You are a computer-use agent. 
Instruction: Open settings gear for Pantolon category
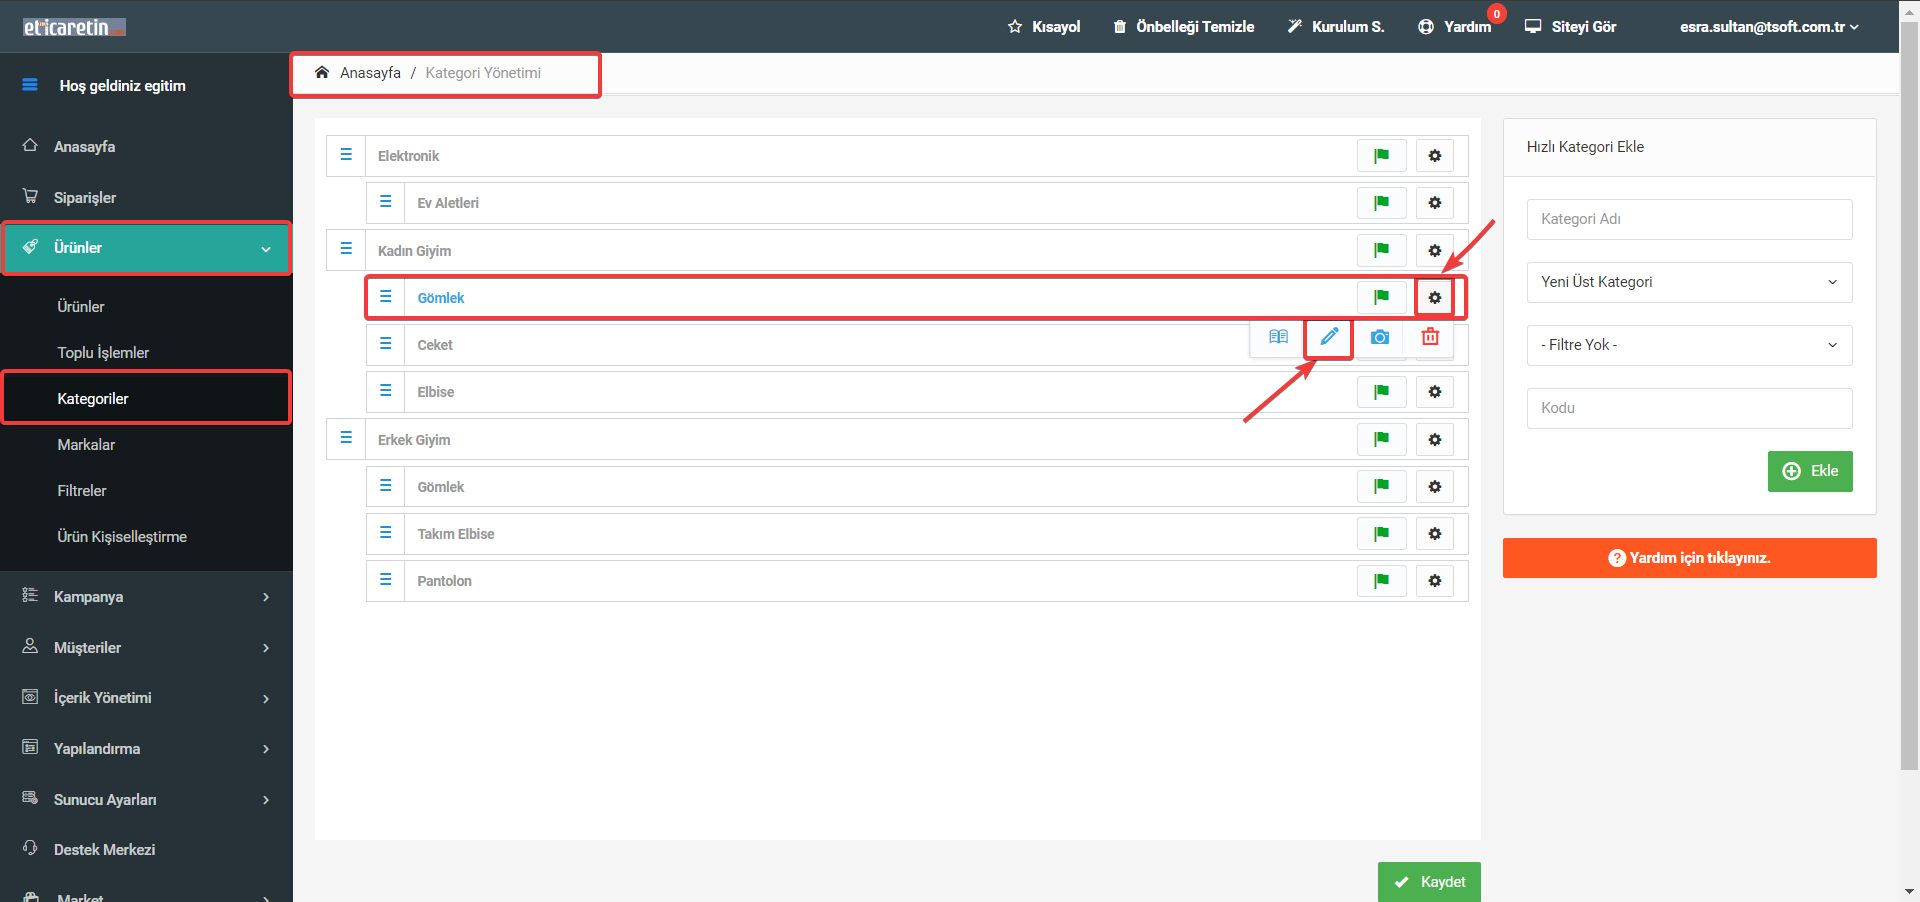(x=1434, y=581)
